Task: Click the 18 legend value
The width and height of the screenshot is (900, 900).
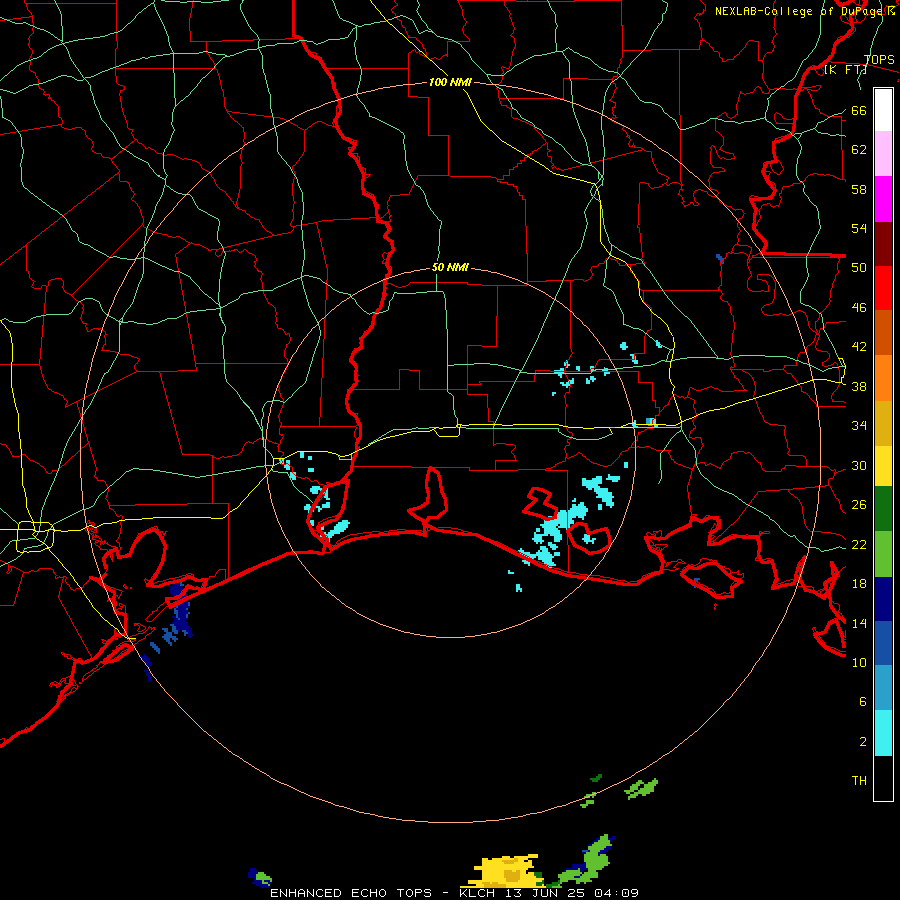Action: (859, 584)
